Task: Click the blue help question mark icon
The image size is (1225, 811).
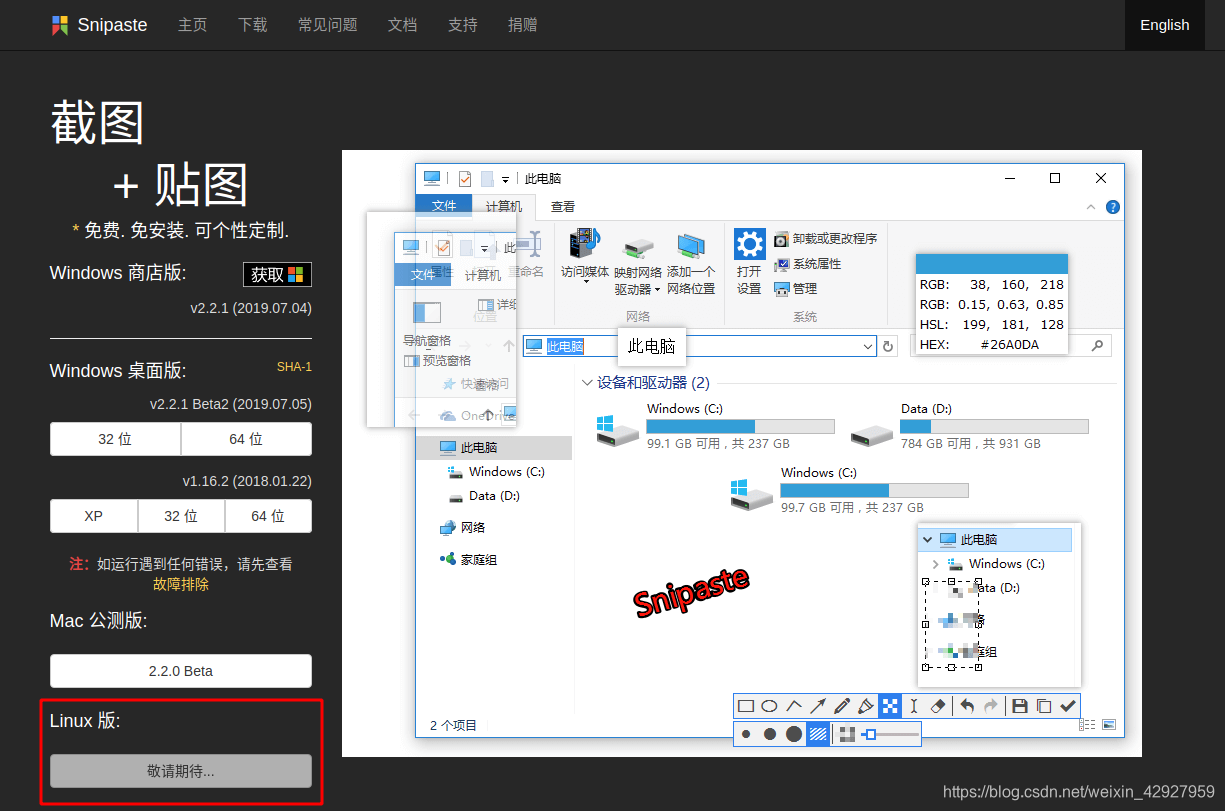Action: pyautogui.click(x=1113, y=207)
